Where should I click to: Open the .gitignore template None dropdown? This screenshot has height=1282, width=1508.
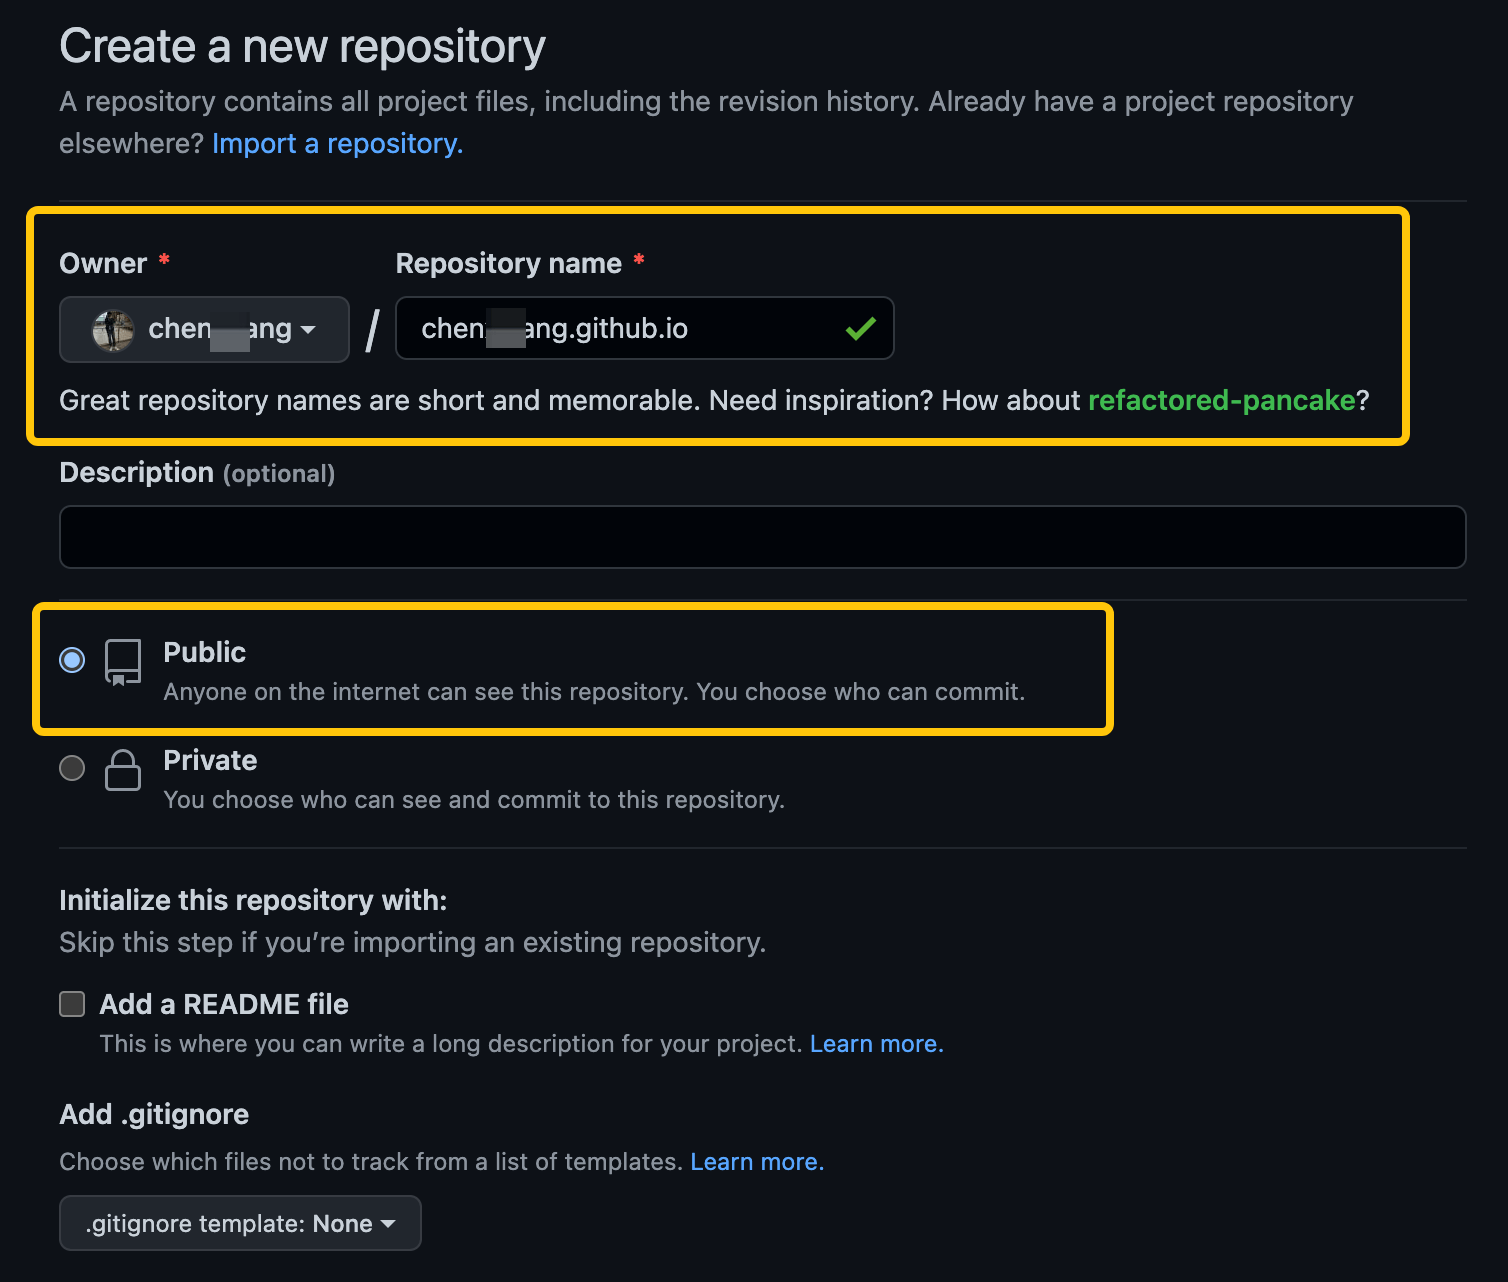240,1223
